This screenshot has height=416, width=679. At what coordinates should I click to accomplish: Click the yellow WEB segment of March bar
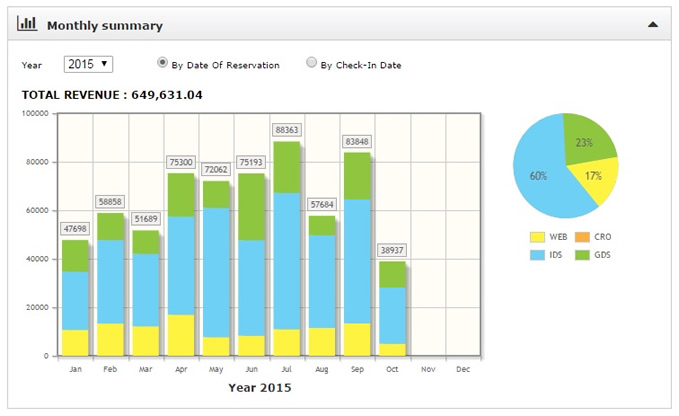pyautogui.click(x=146, y=341)
